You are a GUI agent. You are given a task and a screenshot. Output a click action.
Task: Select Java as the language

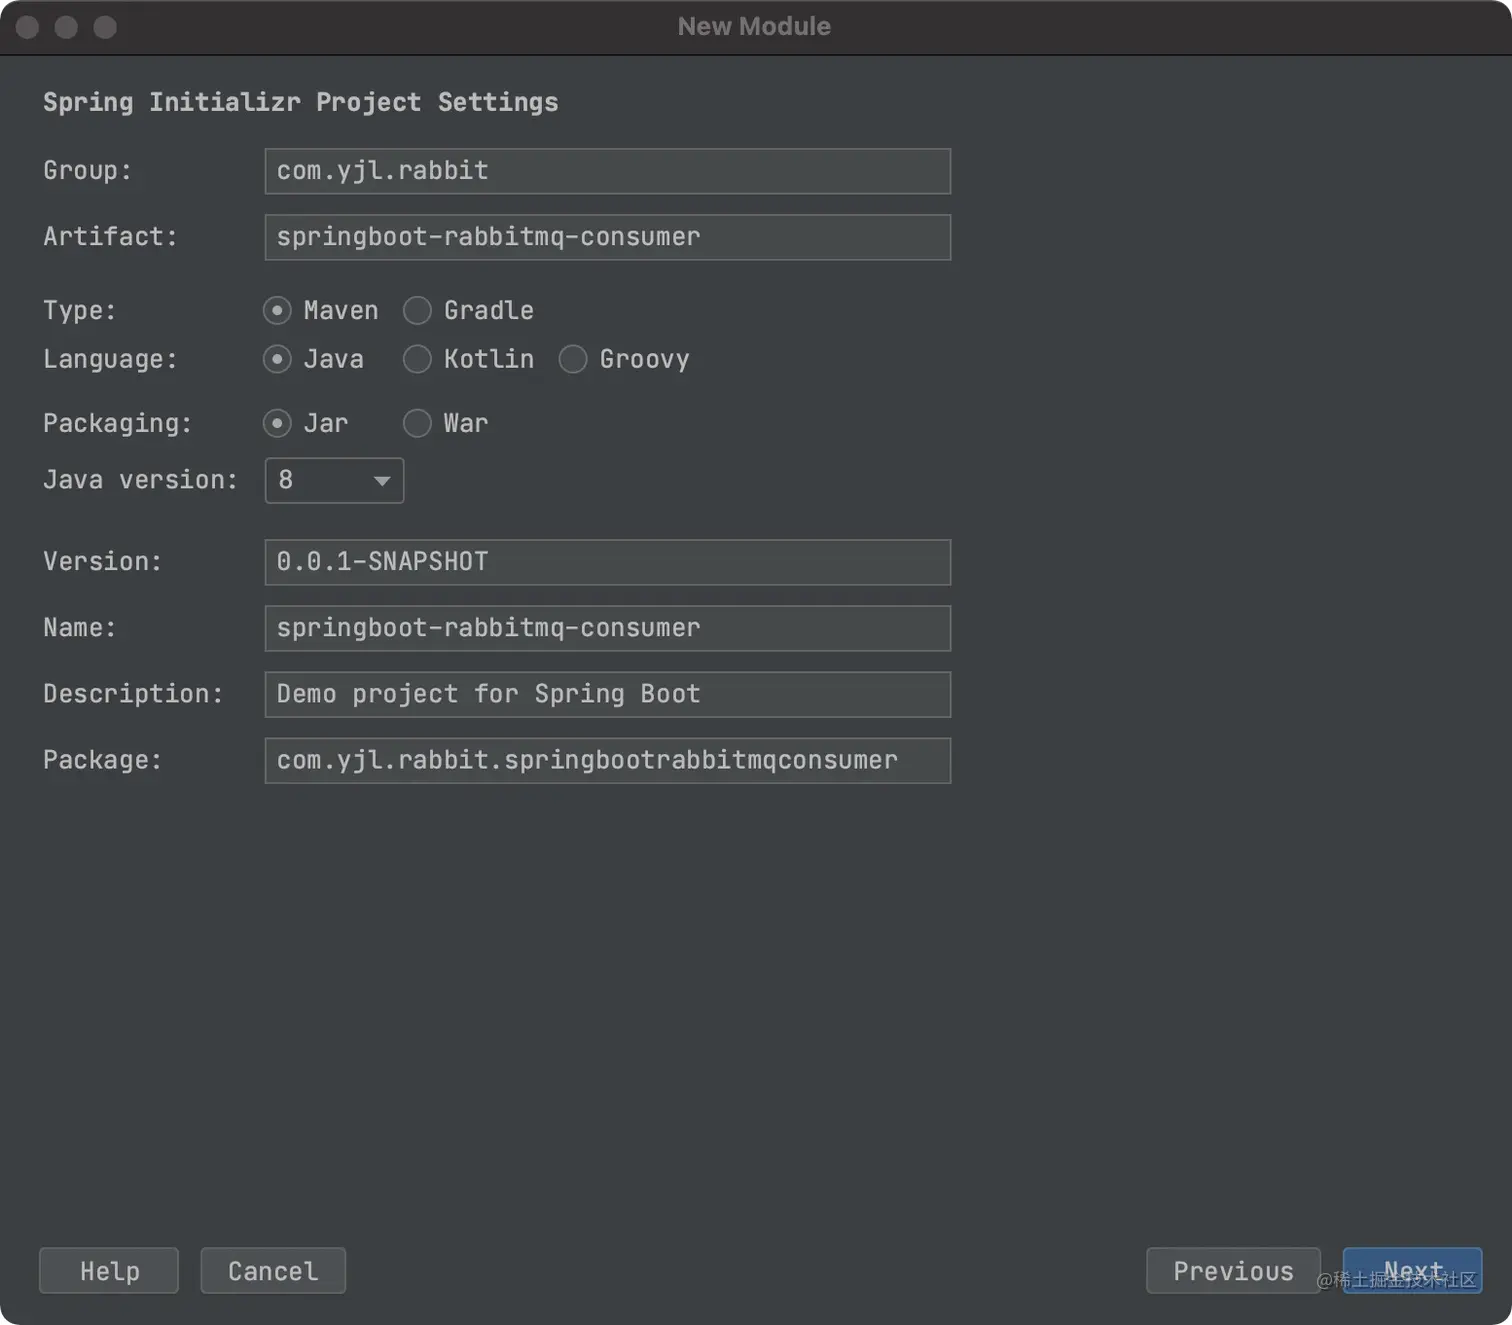pos(277,359)
